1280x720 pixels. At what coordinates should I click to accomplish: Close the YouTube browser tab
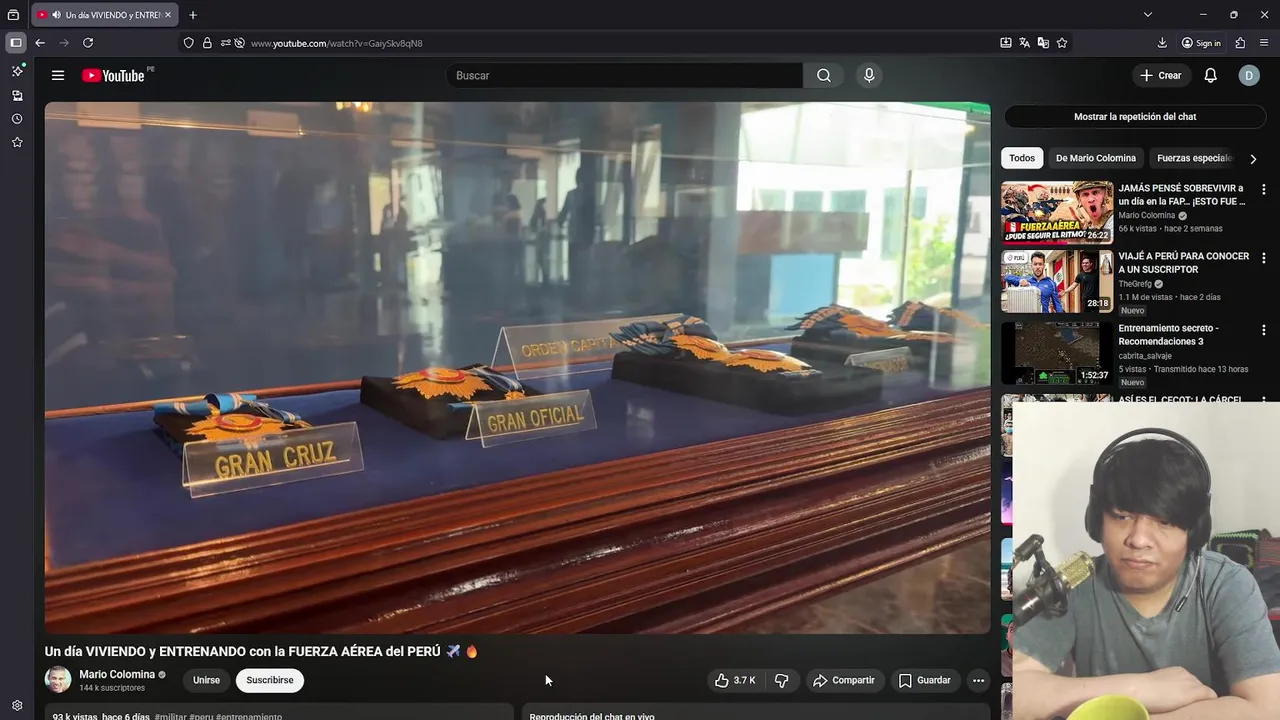tap(168, 15)
